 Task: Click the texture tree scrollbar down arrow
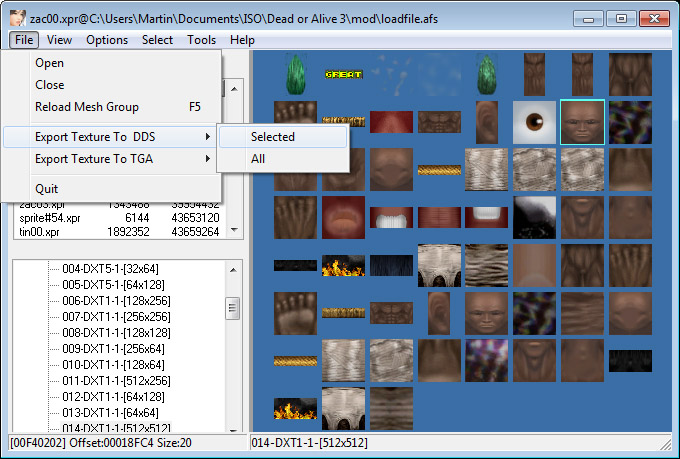tap(233, 429)
